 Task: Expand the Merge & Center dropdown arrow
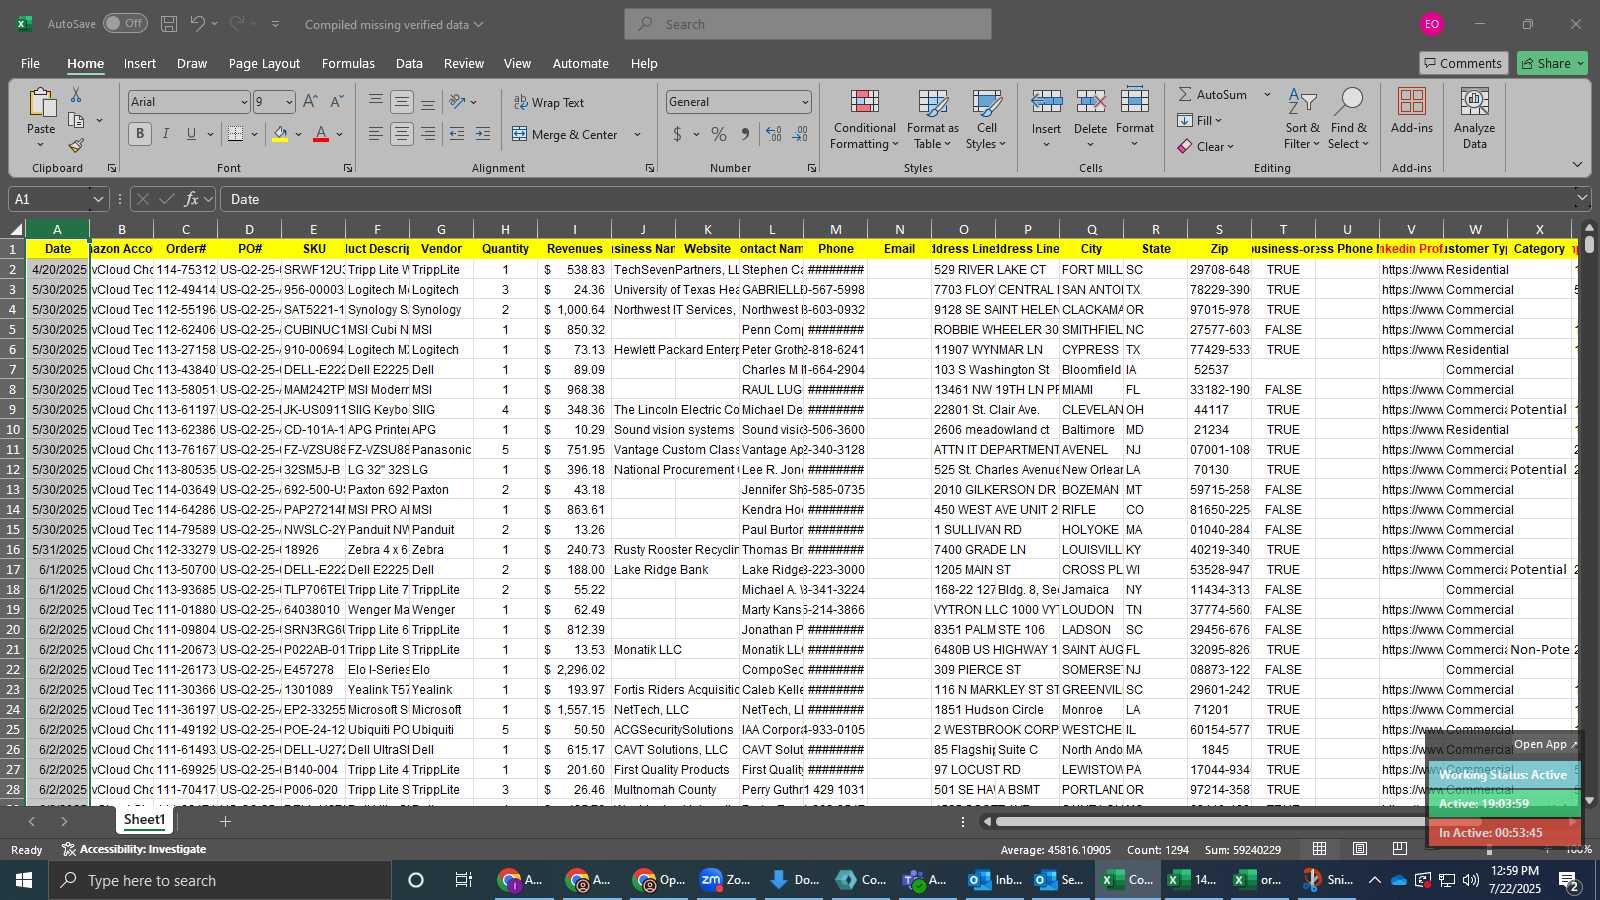637,134
